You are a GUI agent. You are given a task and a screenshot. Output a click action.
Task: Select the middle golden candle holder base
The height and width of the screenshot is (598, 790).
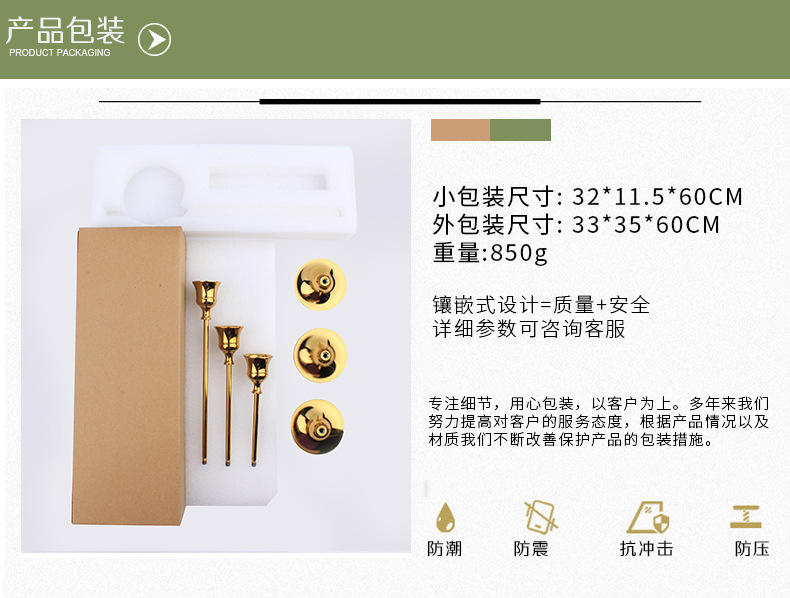pos(320,356)
